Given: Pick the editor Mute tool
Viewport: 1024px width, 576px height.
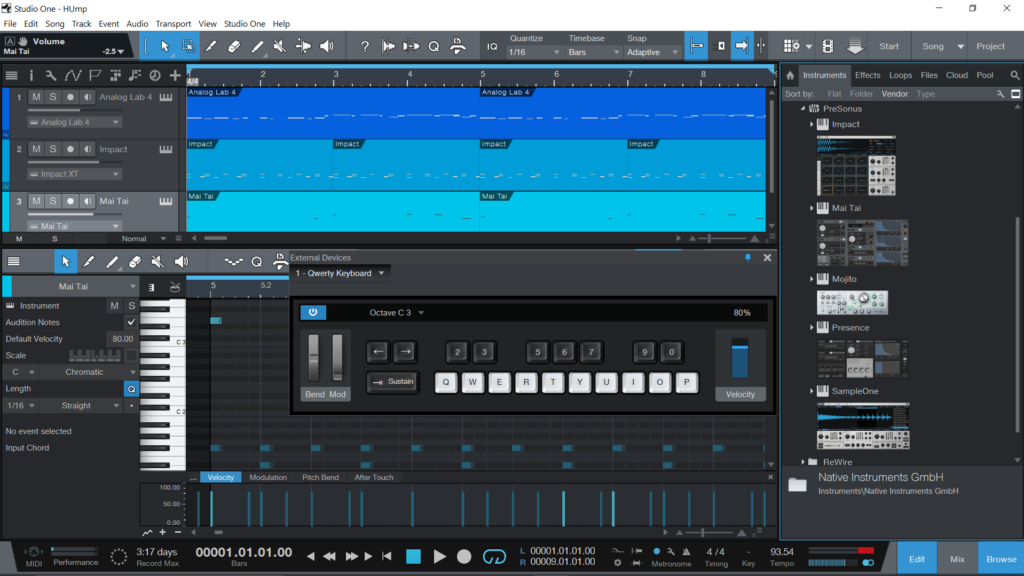Looking at the screenshot, I should tap(157, 262).
